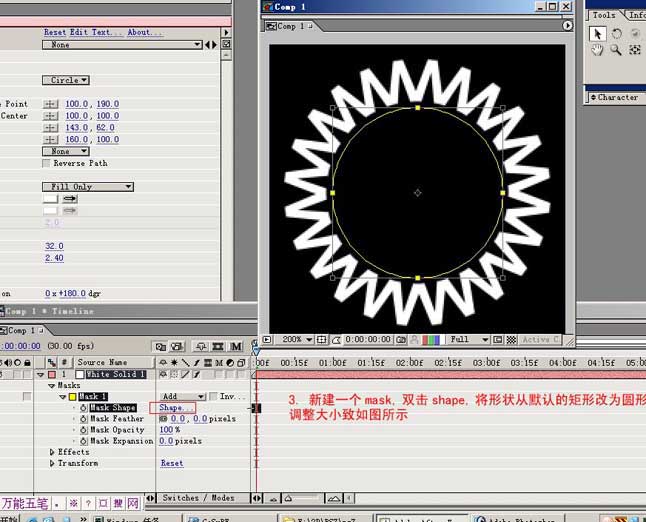
Task: Click Reset link in Effect Controls
Action: tap(55, 32)
